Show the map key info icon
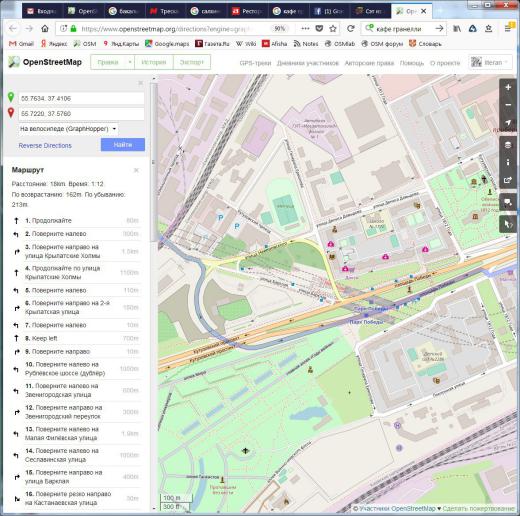Viewport: 520px width, 516px height. [508, 162]
